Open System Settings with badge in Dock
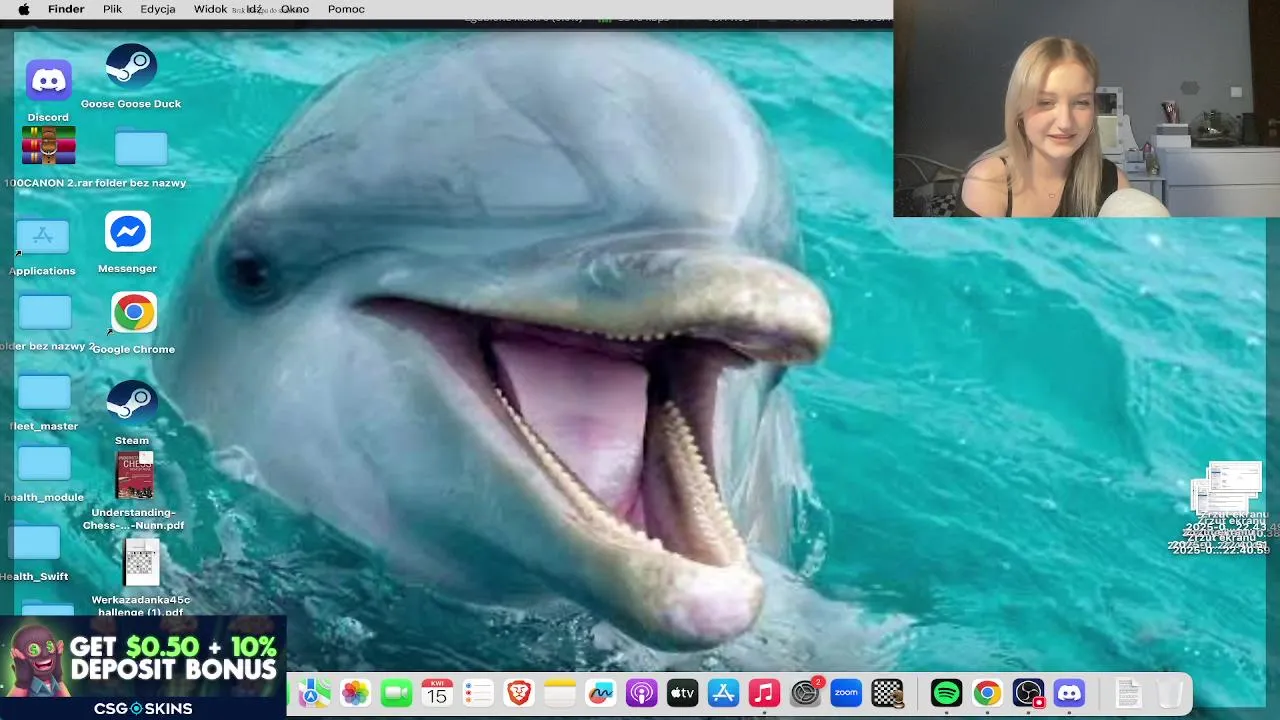The image size is (1280, 720). [806, 693]
